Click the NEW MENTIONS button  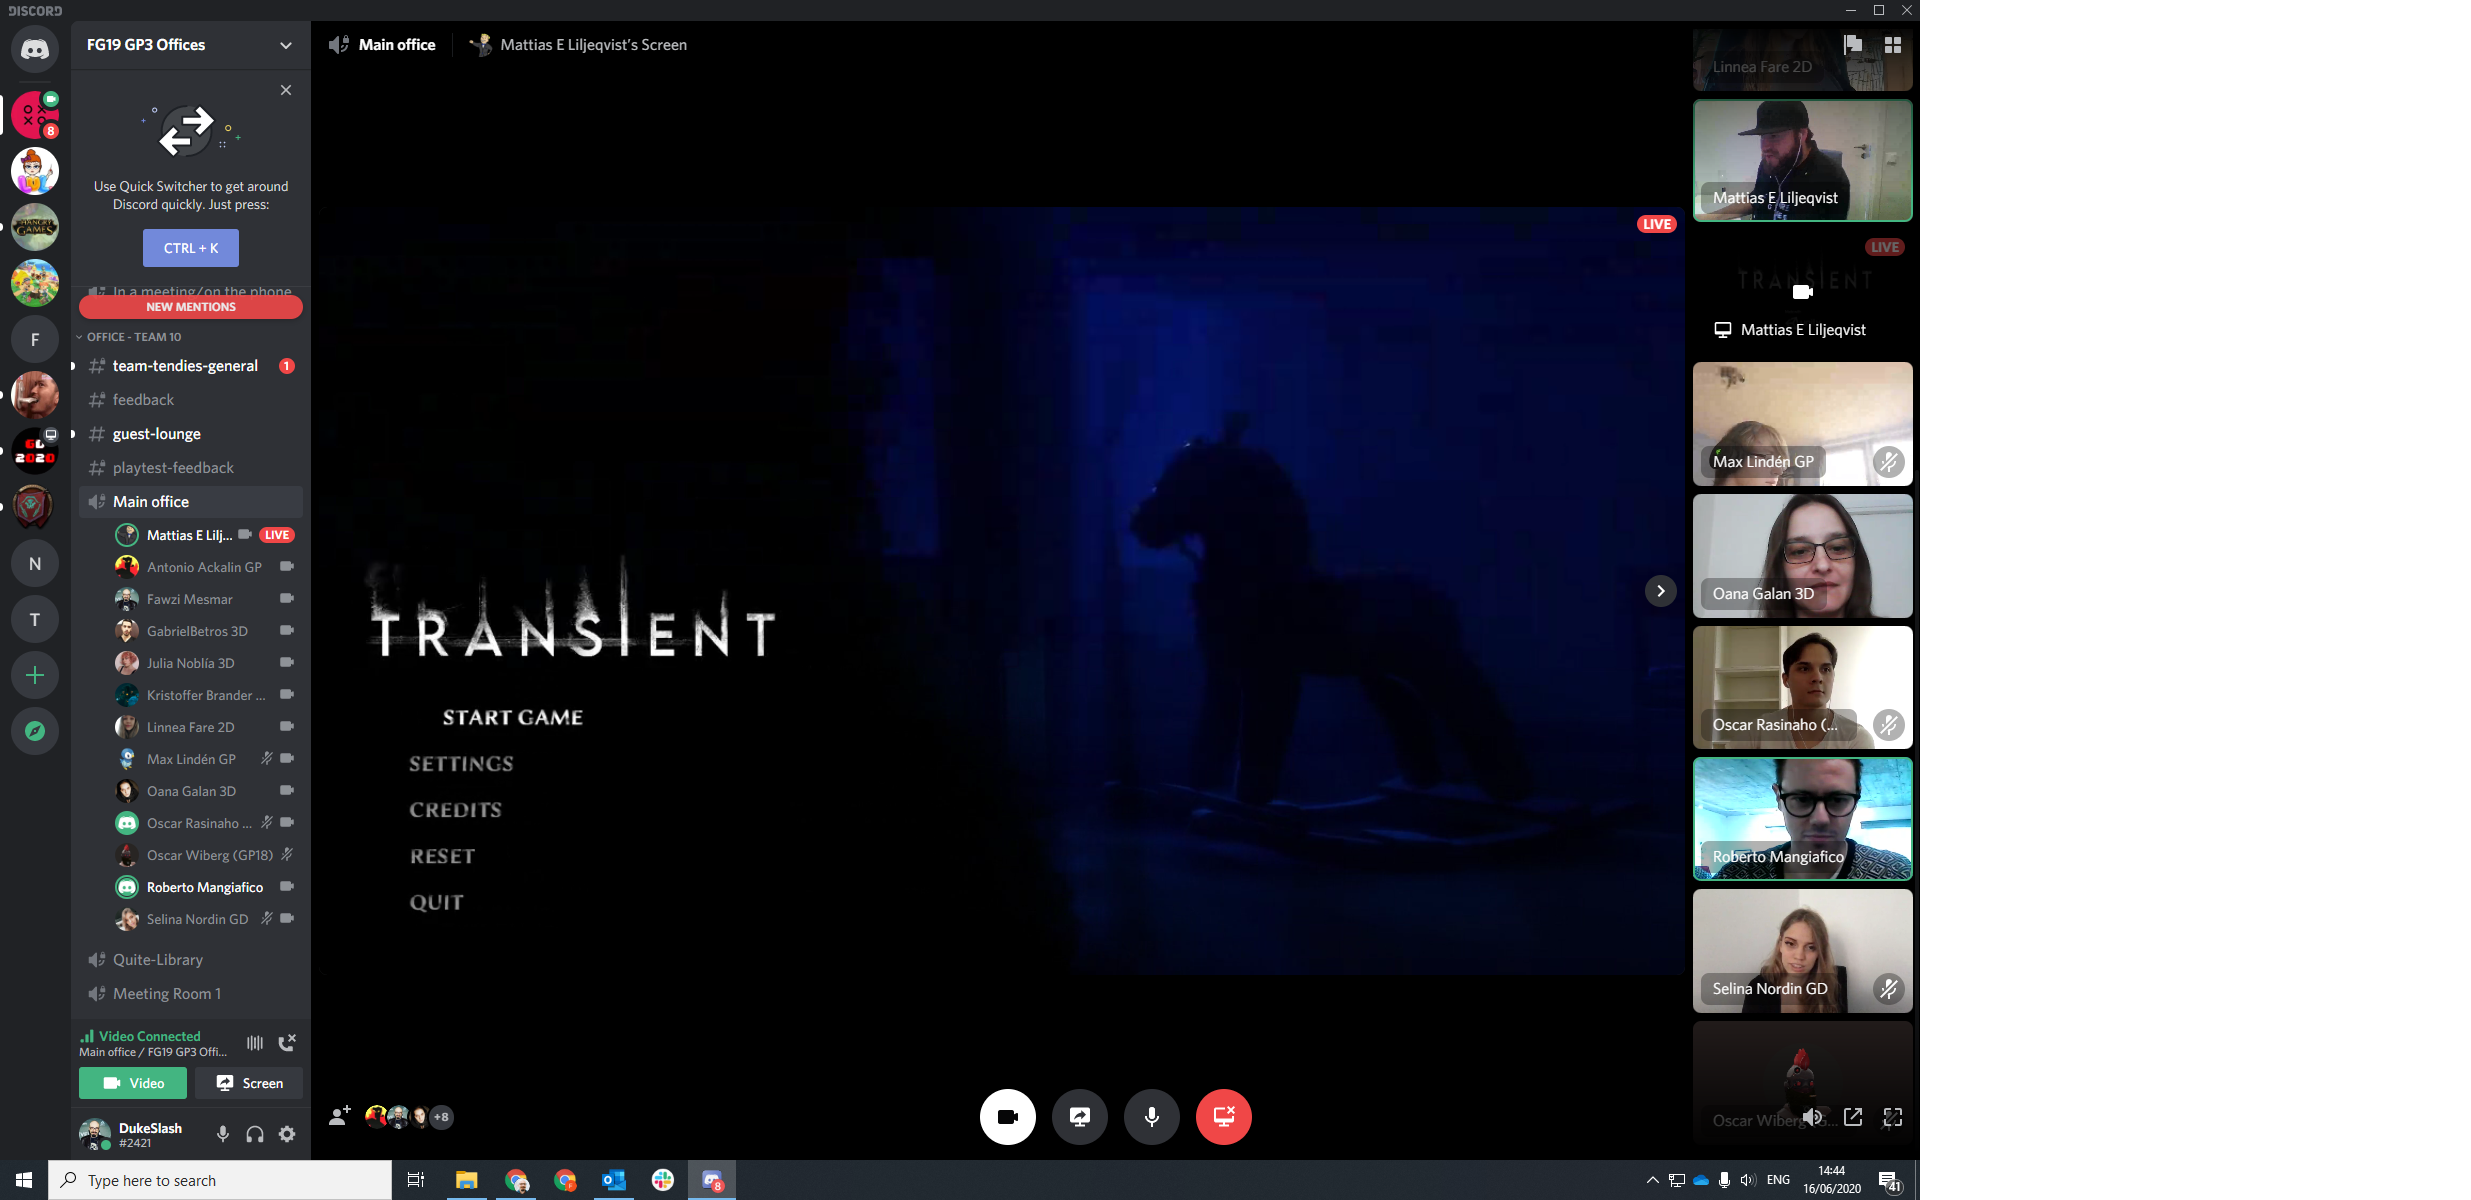[191, 307]
